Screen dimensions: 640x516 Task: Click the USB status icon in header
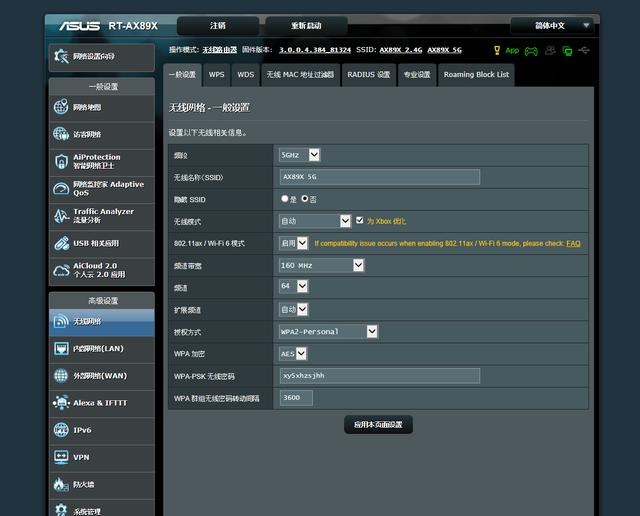pos(584,50)
